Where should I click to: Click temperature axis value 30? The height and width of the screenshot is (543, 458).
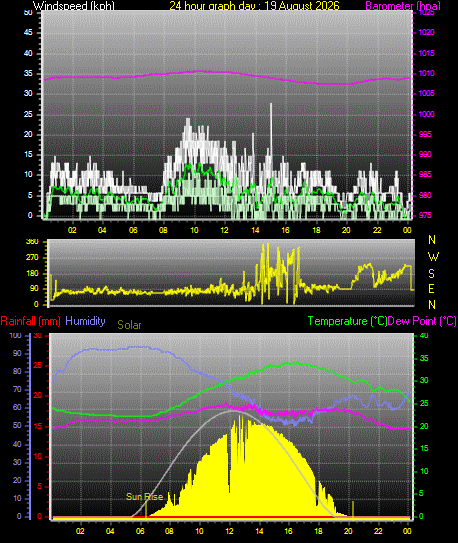click(x=424, y=380)
